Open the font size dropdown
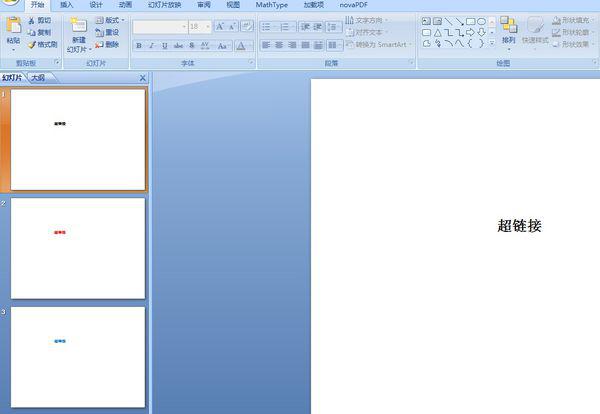The width and height of the screenshot is (600, 414). point(207,27)
